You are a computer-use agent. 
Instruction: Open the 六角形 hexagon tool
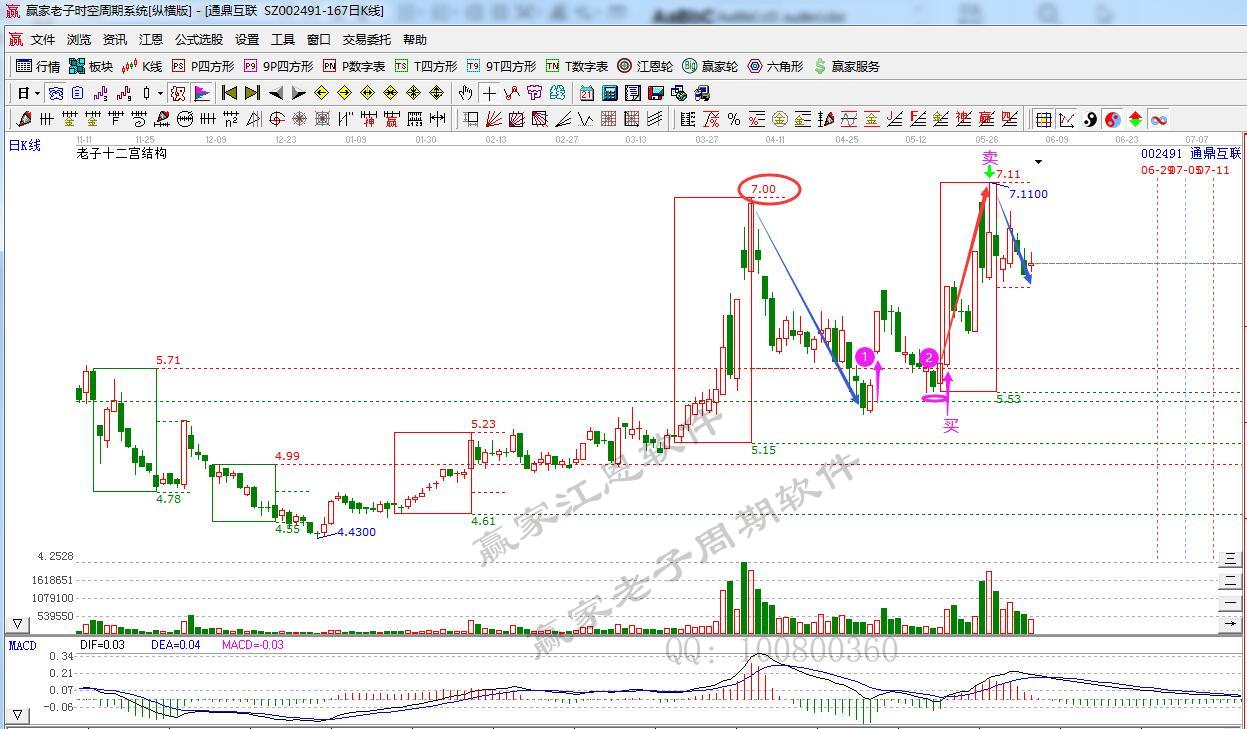(x=775, y=66)
